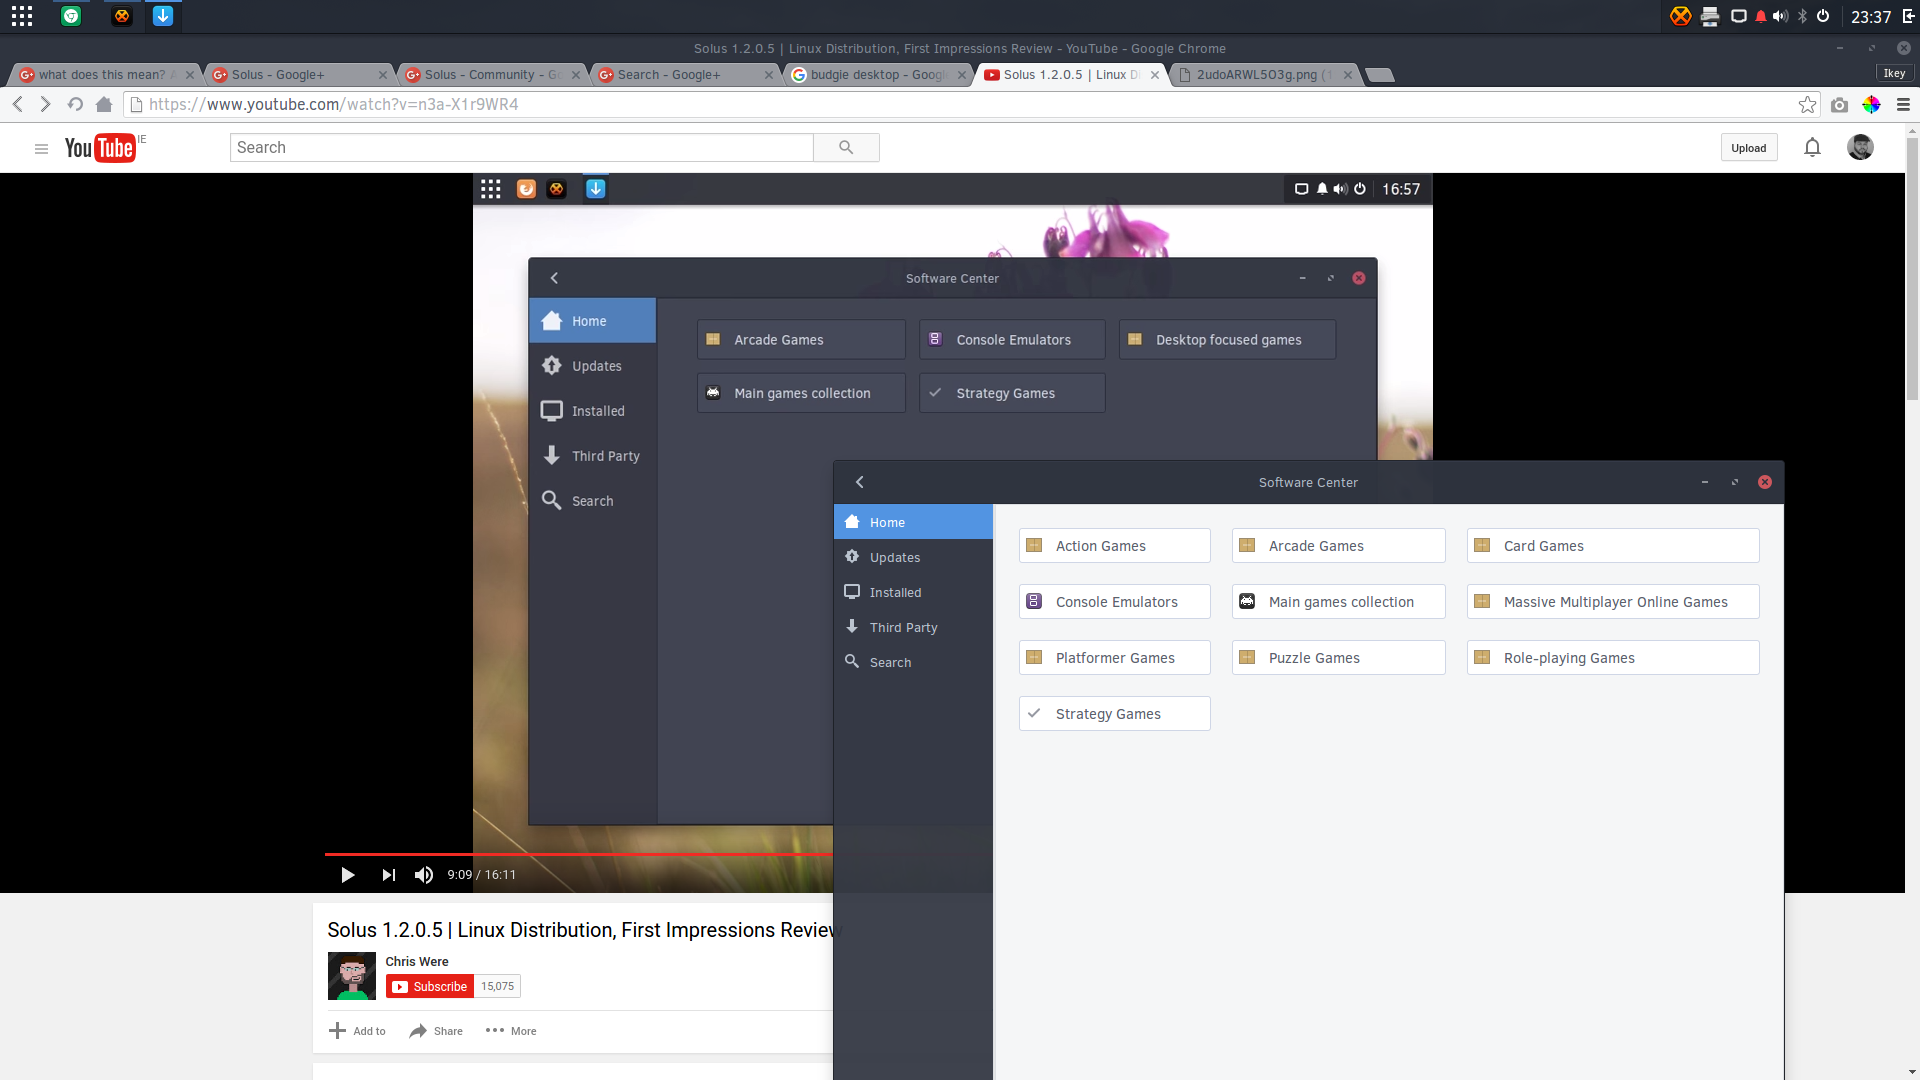This screenshot has width=1920, height=1080.
Task: Skip to next video
Action: pos(388,875)
